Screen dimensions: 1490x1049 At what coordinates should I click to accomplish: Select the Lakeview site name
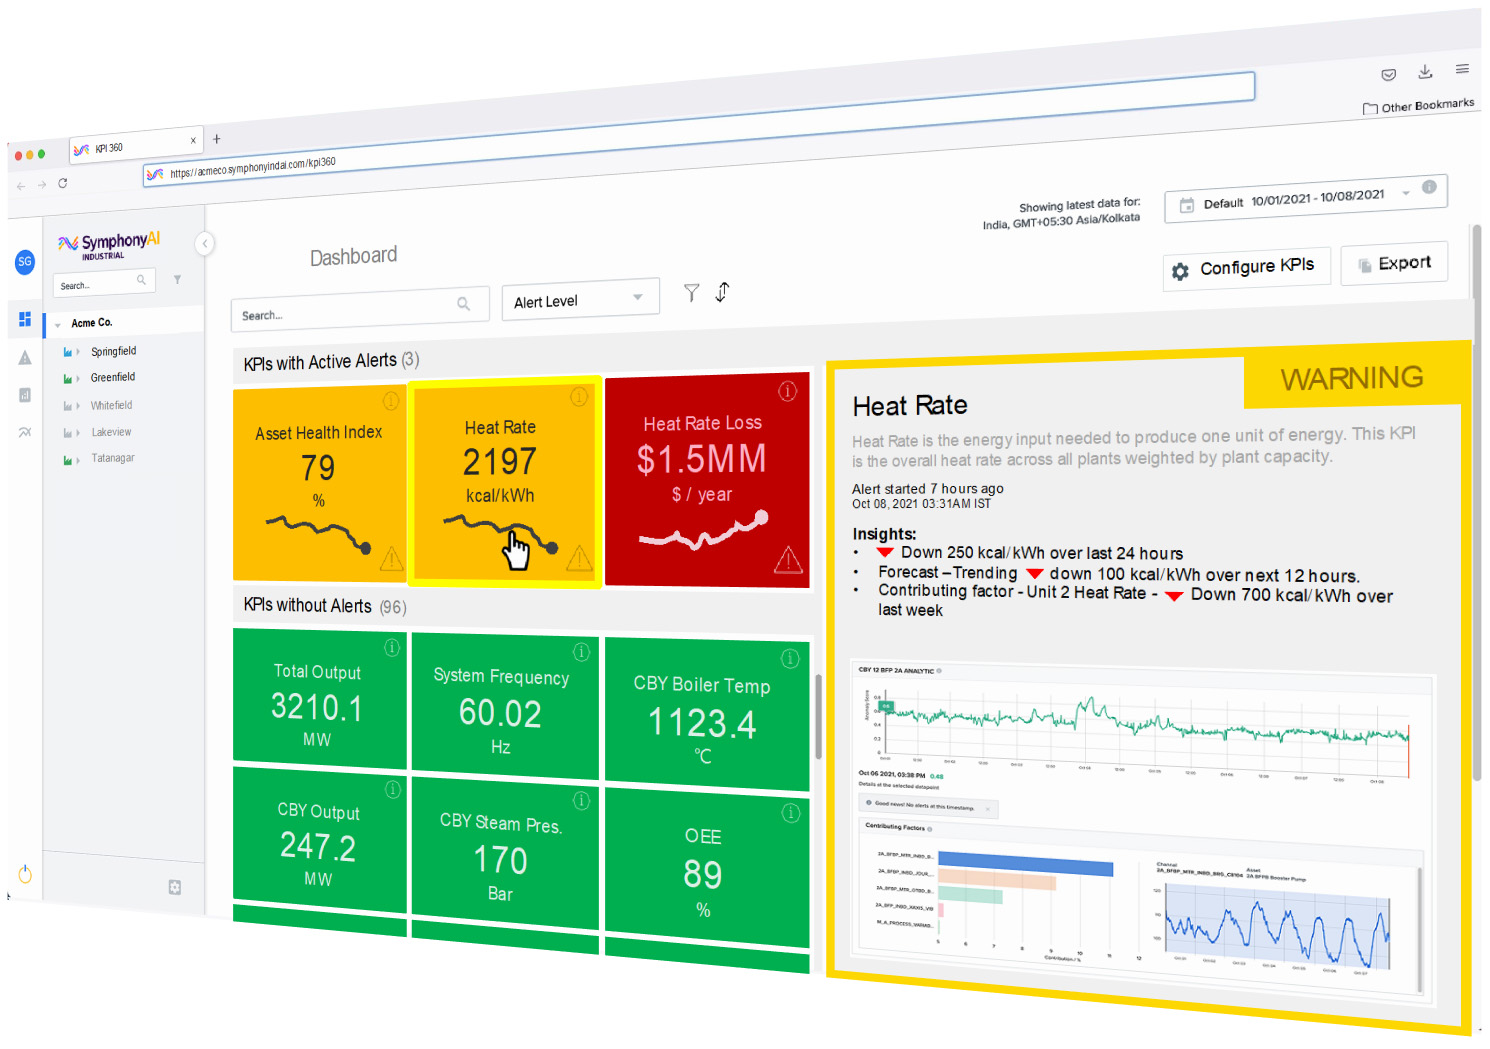point(111,433)
